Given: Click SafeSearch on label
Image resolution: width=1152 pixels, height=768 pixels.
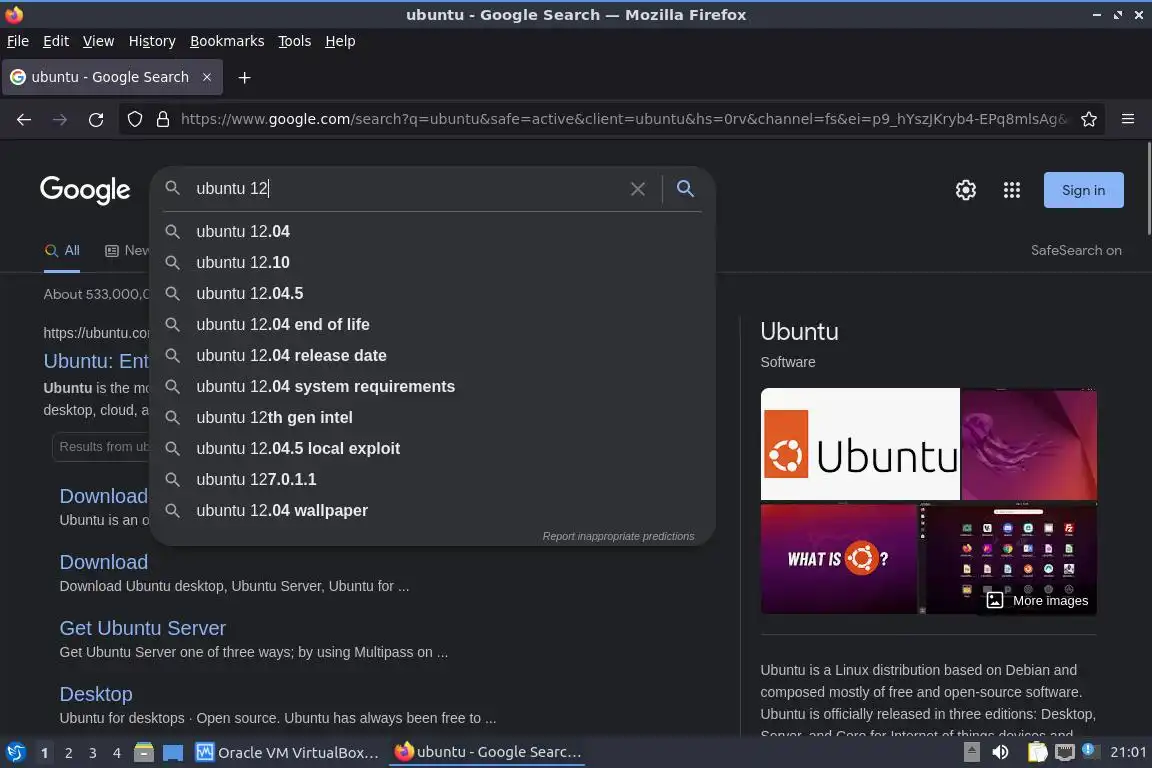Looking at the screenshot, I should coord(1076,251).
